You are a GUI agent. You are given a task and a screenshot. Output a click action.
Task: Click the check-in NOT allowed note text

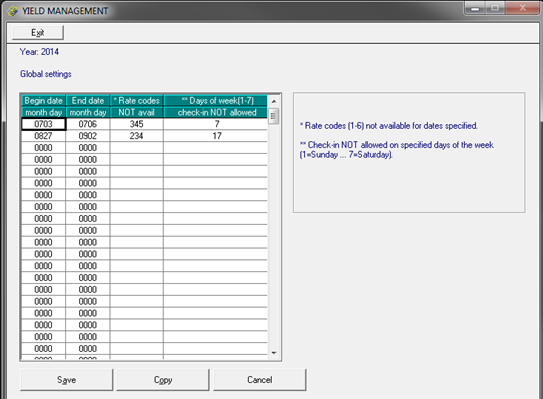tap(397, 150)
